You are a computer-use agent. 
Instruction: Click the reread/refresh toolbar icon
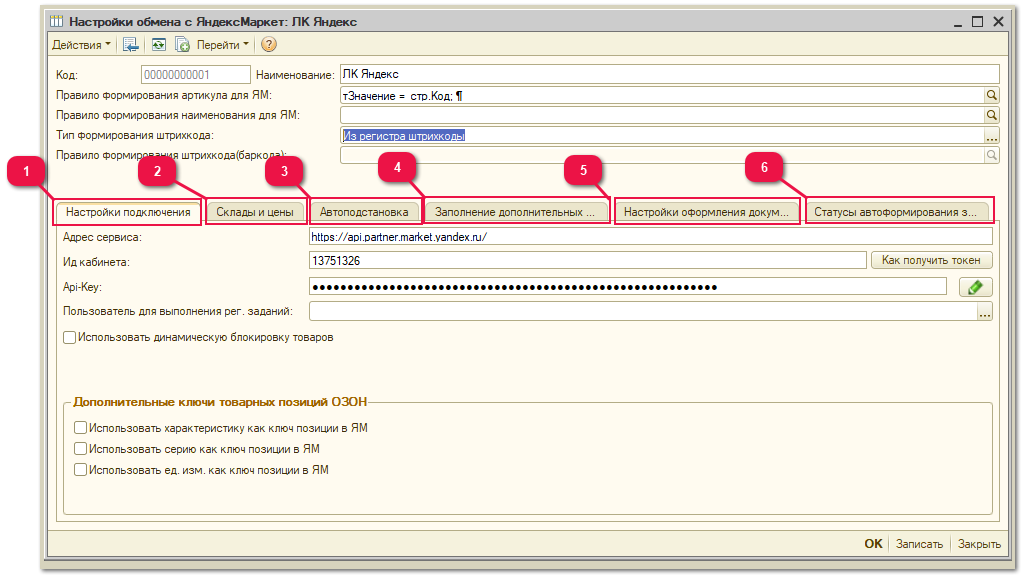[x=159, y=44]
